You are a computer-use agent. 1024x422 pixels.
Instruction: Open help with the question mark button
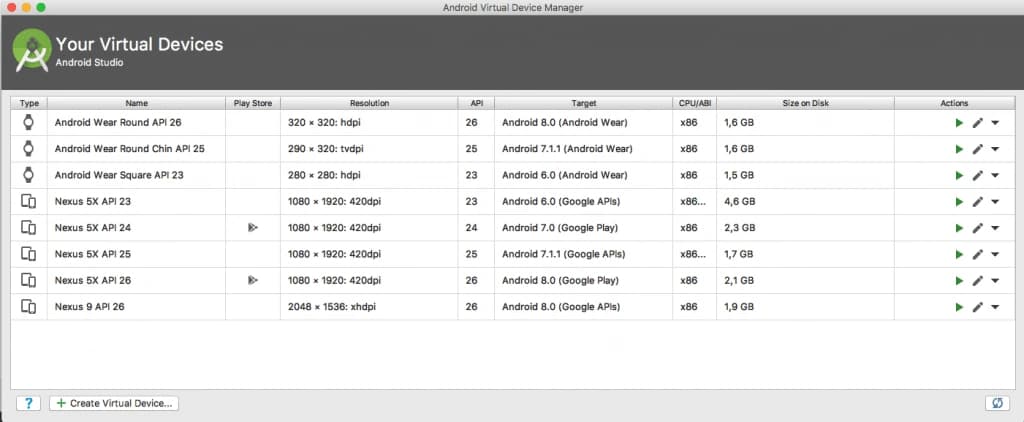28,403
